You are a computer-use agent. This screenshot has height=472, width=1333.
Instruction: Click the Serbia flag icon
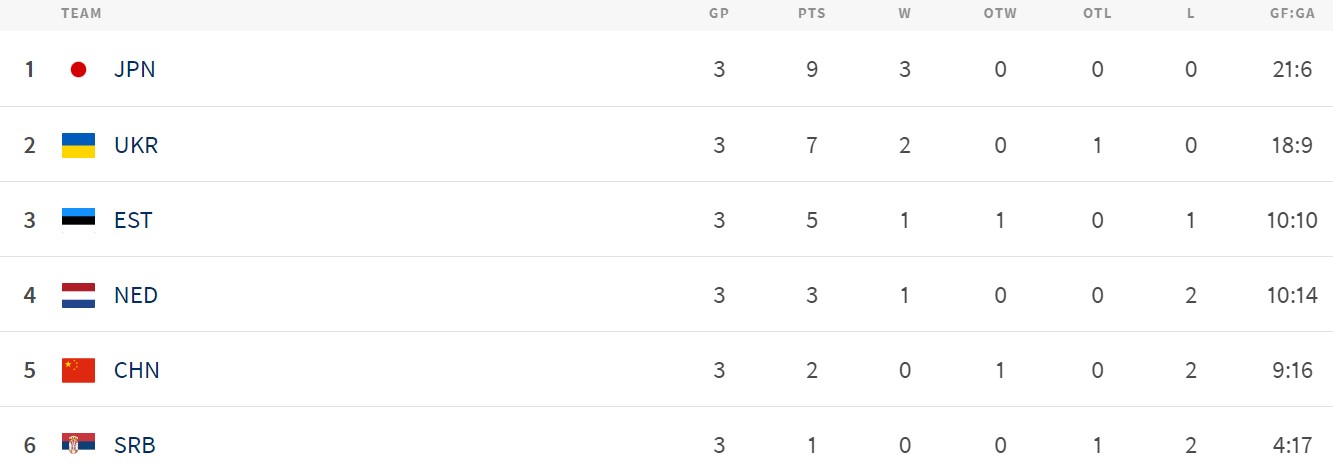click(x=78, y=445)
